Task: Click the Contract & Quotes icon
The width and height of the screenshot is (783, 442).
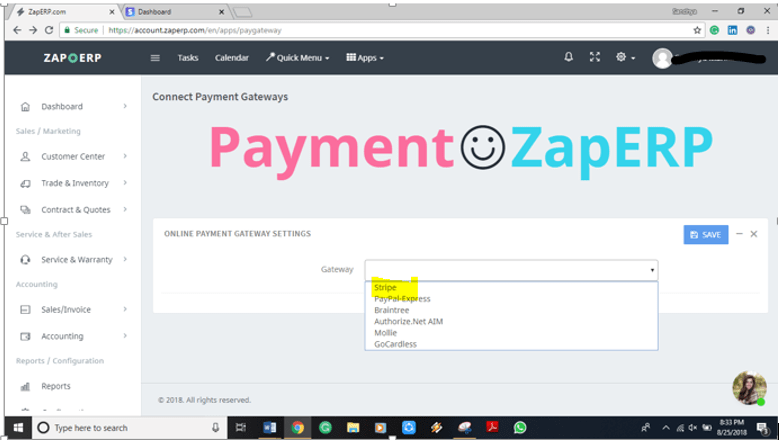Action: (25, 210)
